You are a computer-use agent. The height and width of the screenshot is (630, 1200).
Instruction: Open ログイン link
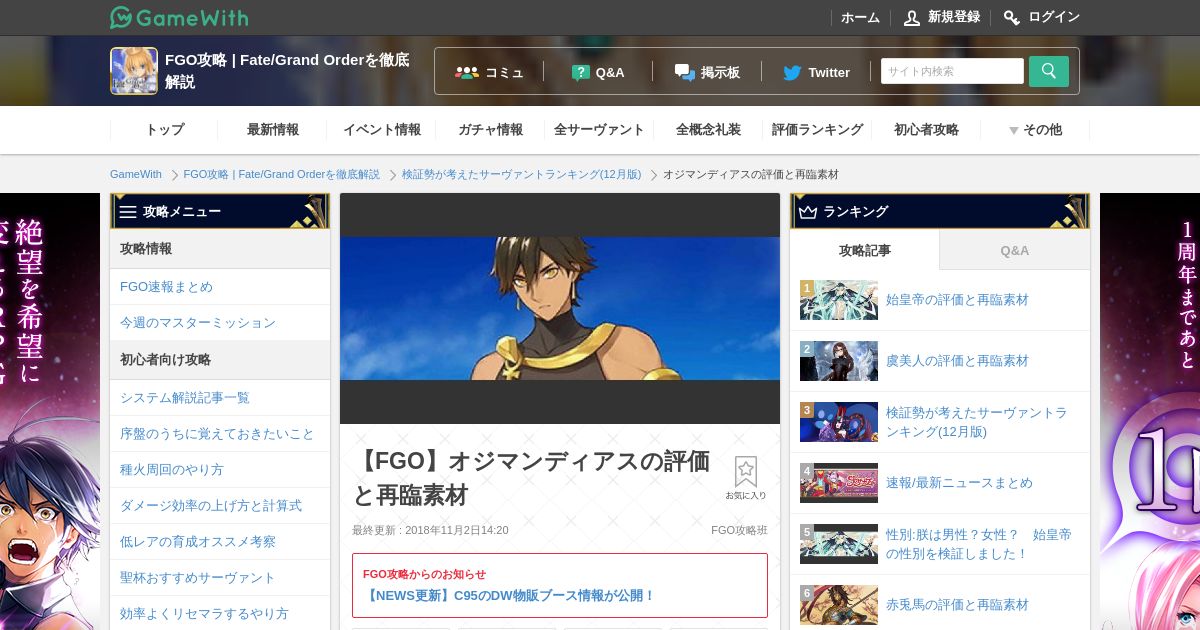coord(1054,18)
